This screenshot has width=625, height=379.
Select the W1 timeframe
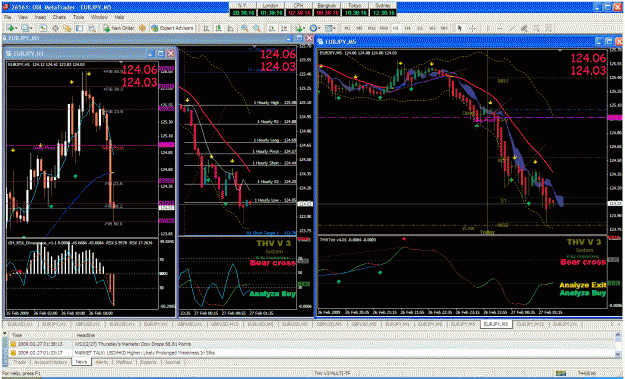click(432, 28)
